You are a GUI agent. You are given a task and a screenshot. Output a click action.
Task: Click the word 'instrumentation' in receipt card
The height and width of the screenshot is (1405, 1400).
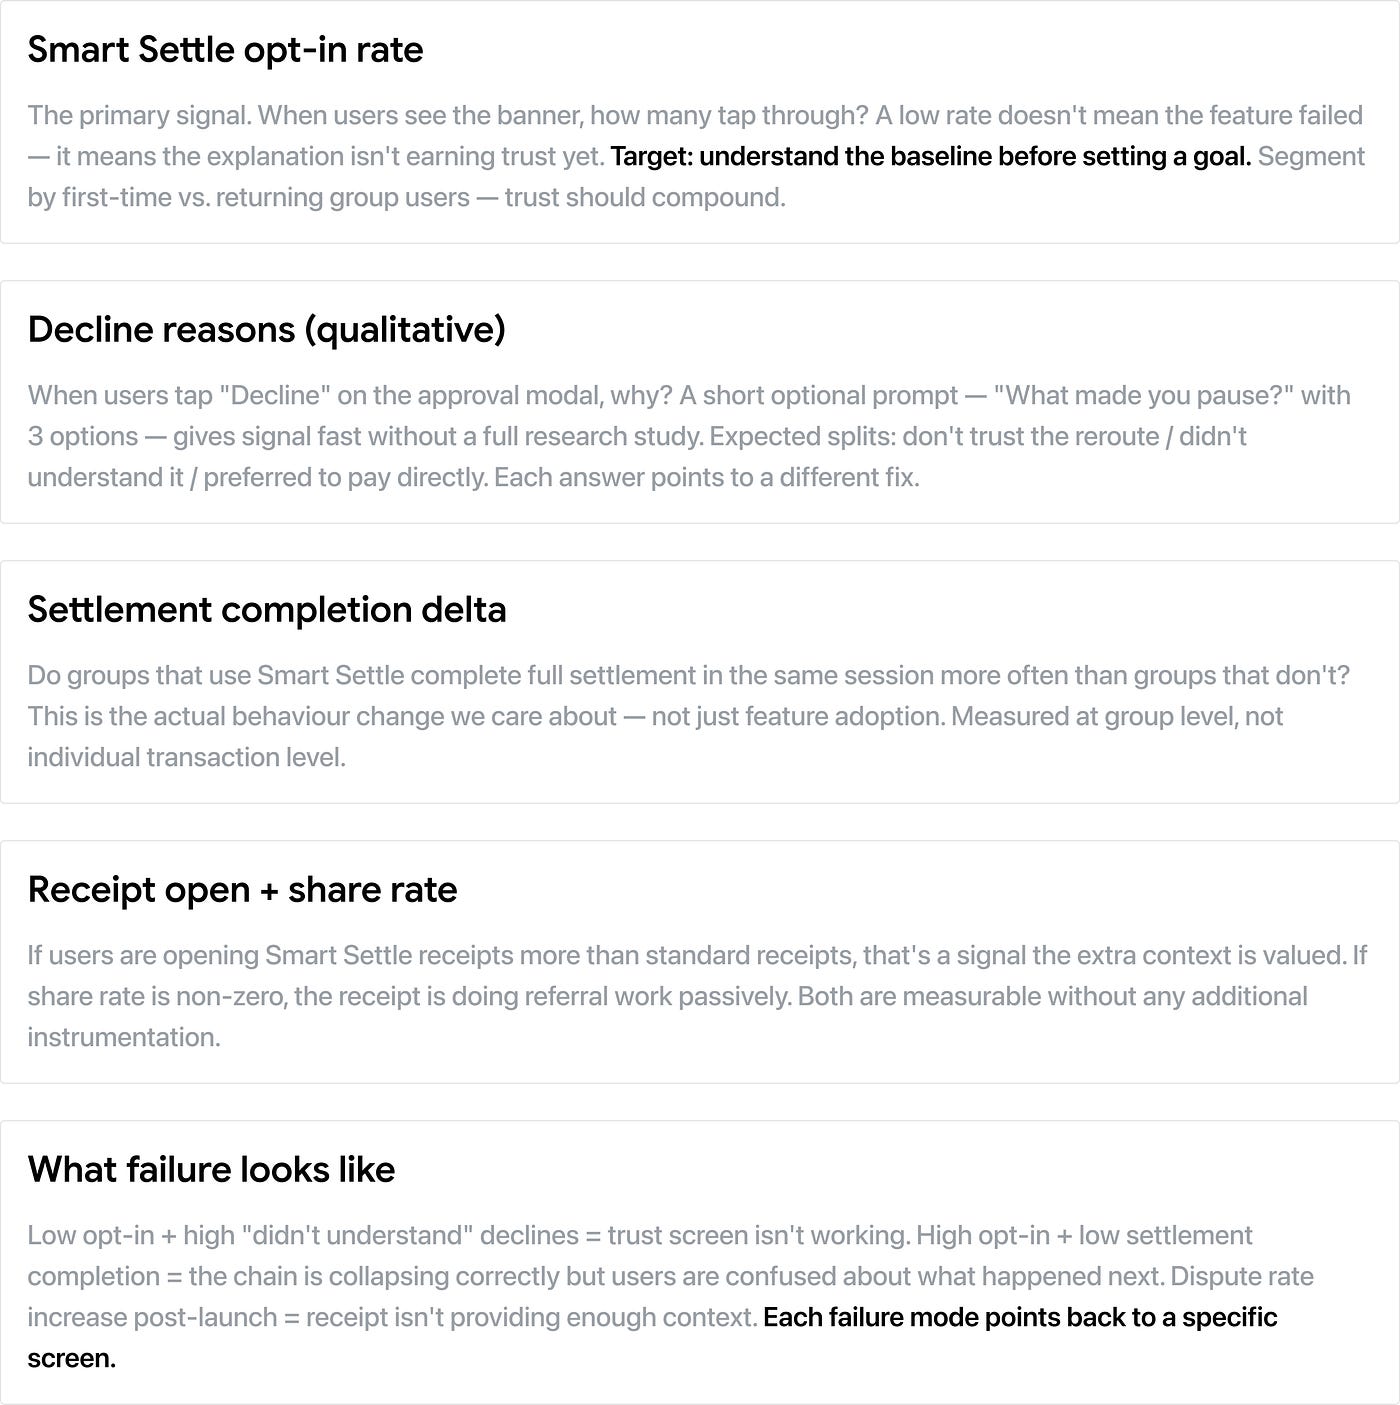[x=124, y=1037]
